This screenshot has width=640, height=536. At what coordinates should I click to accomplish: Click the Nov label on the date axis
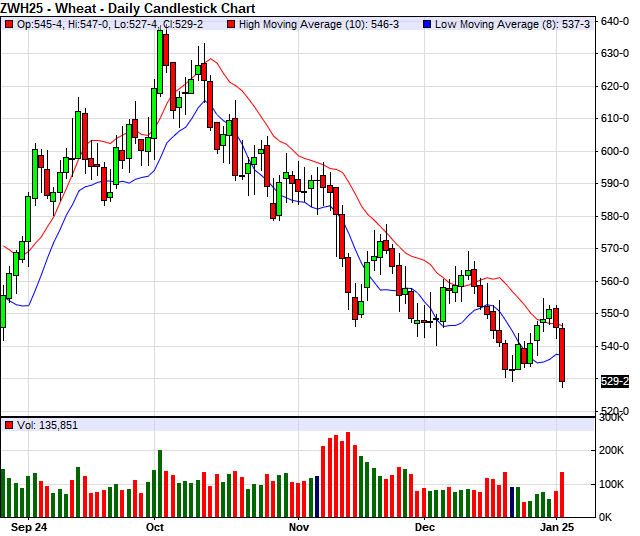click(299, 525)
